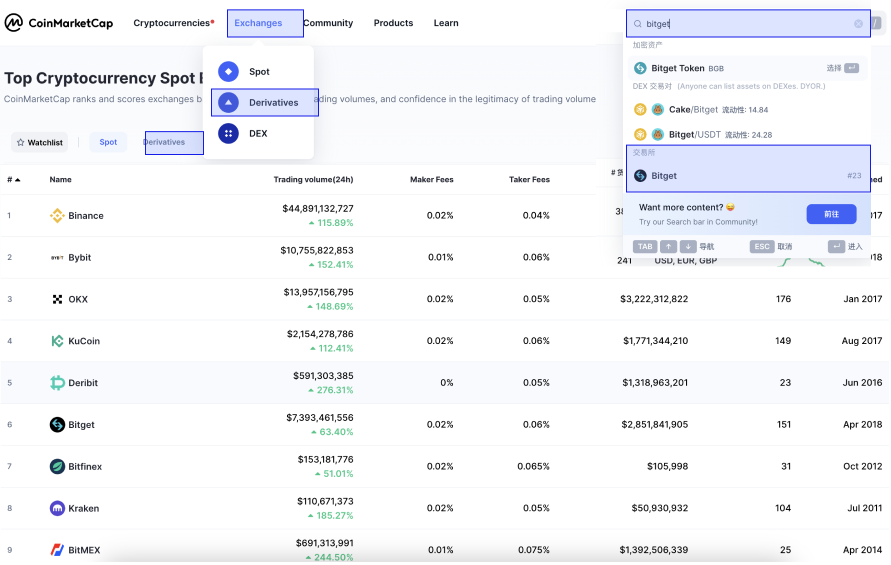Open the Bitget link in table row 6
This screenshot has width=891, height=565.
tap(81, 425)
